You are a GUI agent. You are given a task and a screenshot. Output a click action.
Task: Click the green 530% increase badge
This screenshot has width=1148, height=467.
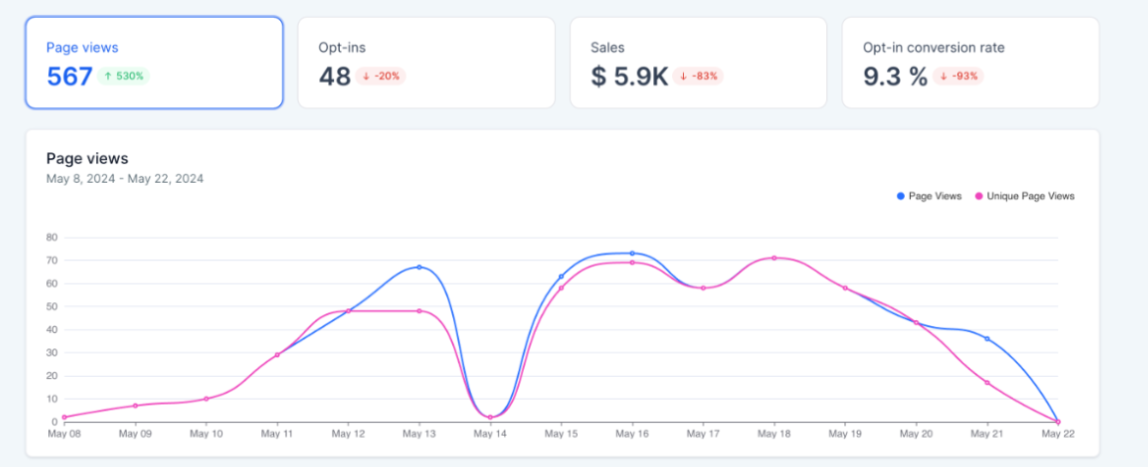[125, 76]
